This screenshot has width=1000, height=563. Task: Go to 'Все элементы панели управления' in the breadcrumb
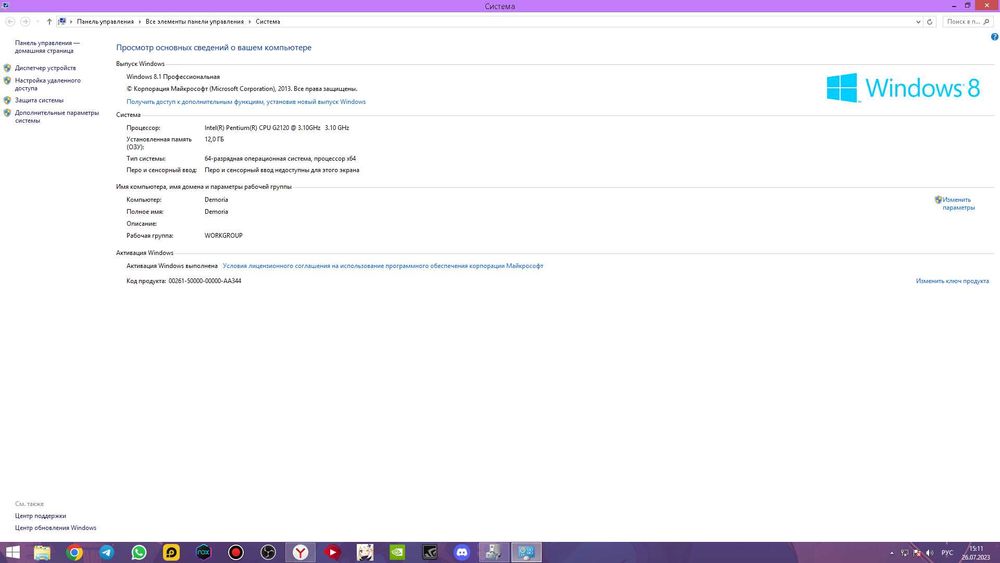click(x=195, y=22)
